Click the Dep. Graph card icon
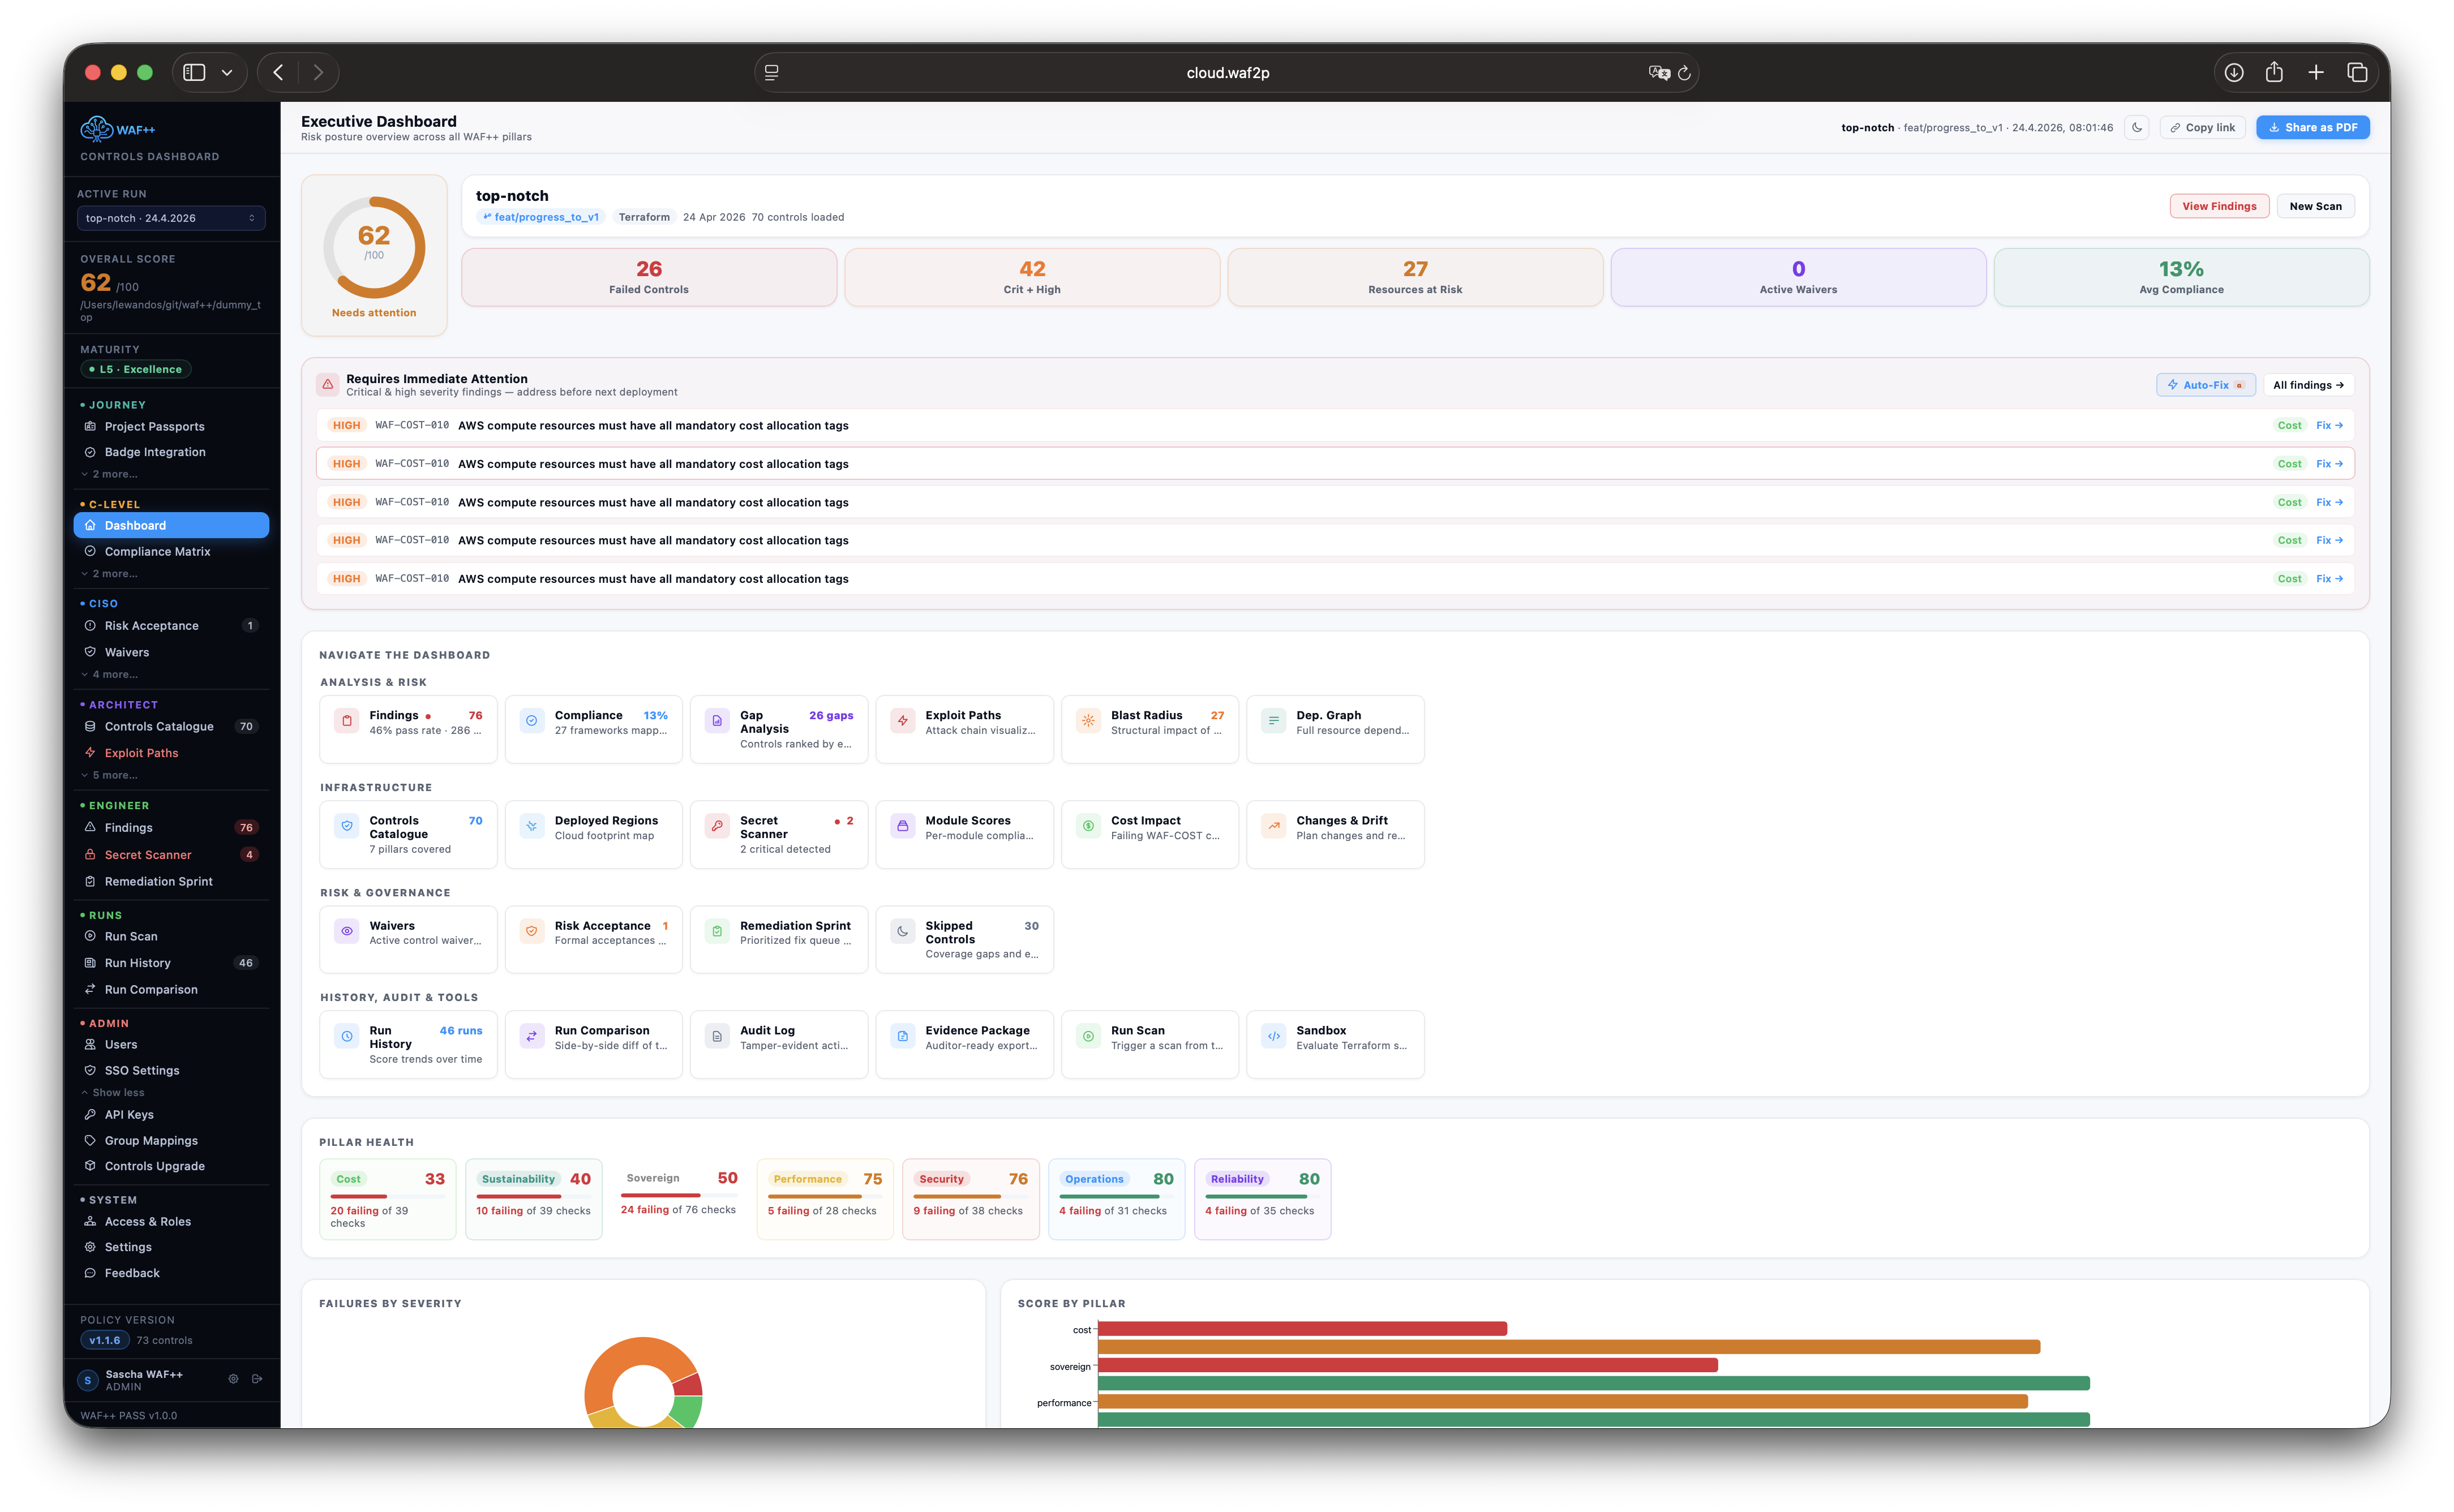Viewport: 2454px width, 1512px height. point(1273,720)
